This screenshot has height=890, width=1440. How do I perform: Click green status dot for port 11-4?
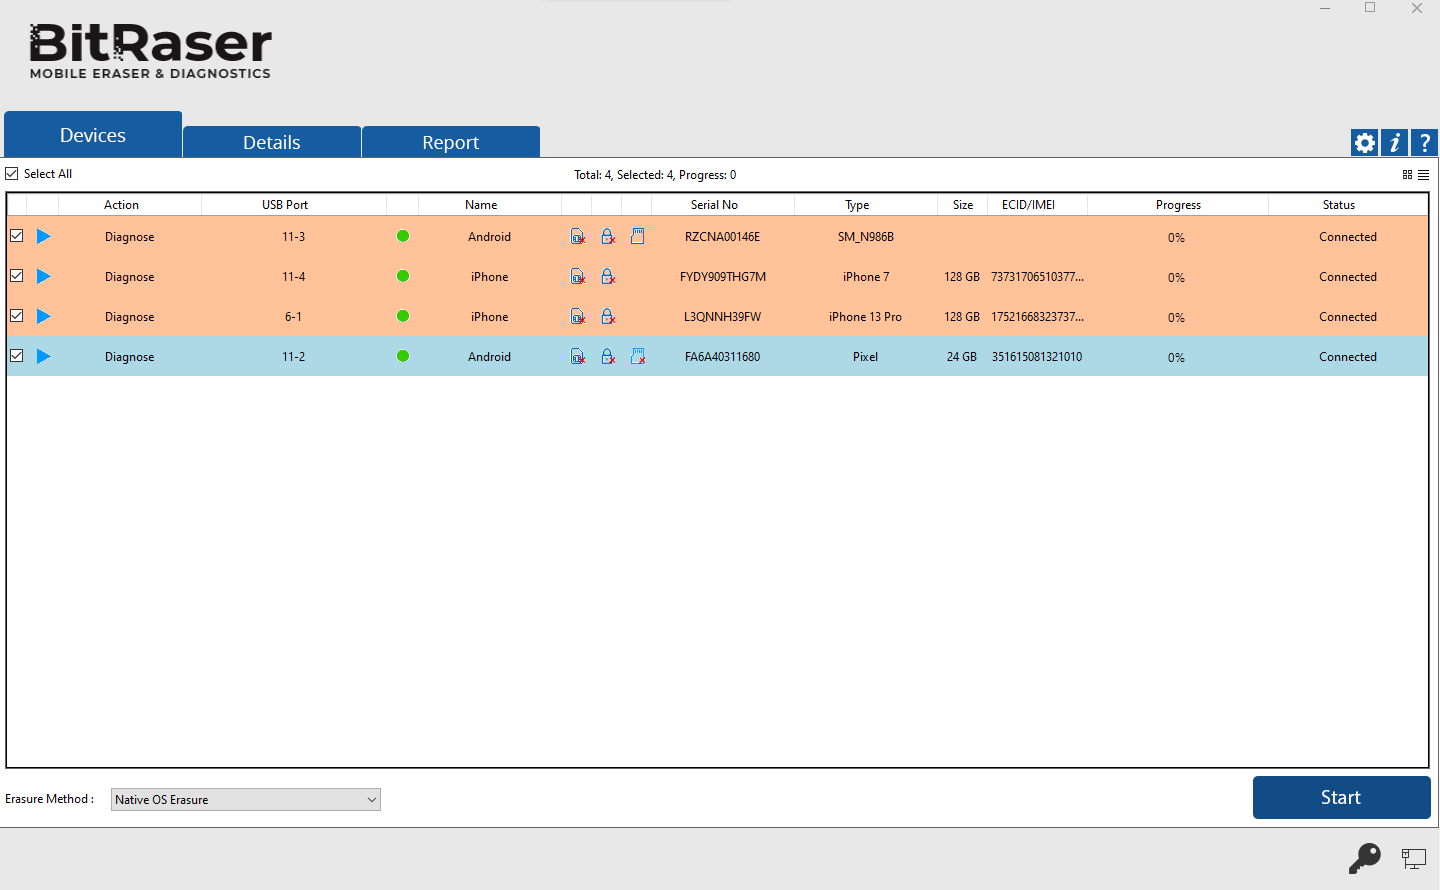[403, 276]
